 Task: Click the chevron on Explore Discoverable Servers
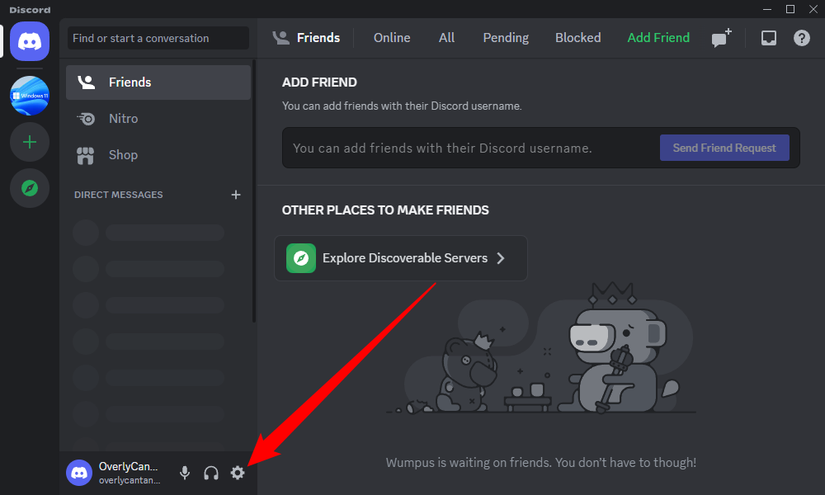tap(501, 258)
